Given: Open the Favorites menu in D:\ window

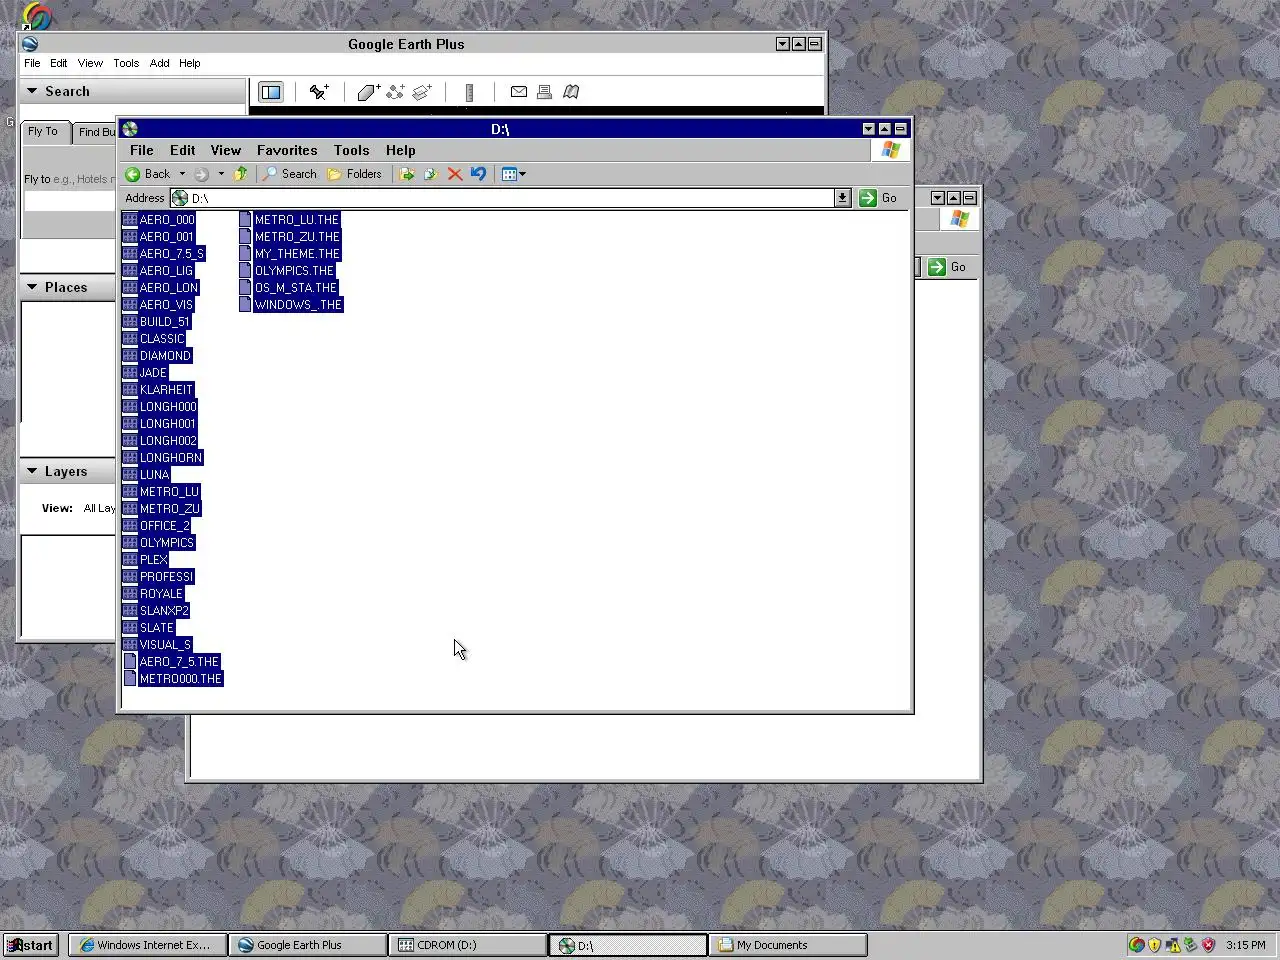Looking at the screenshot, I should 287,150.
